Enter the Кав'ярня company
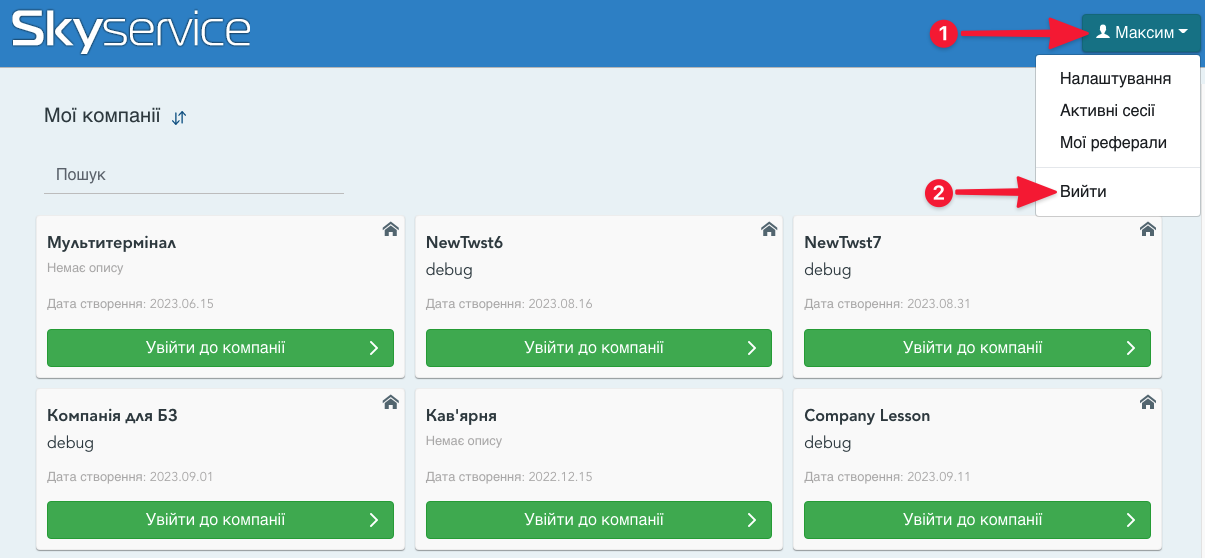Screen dimensions: 1205x558 (598, 520)
